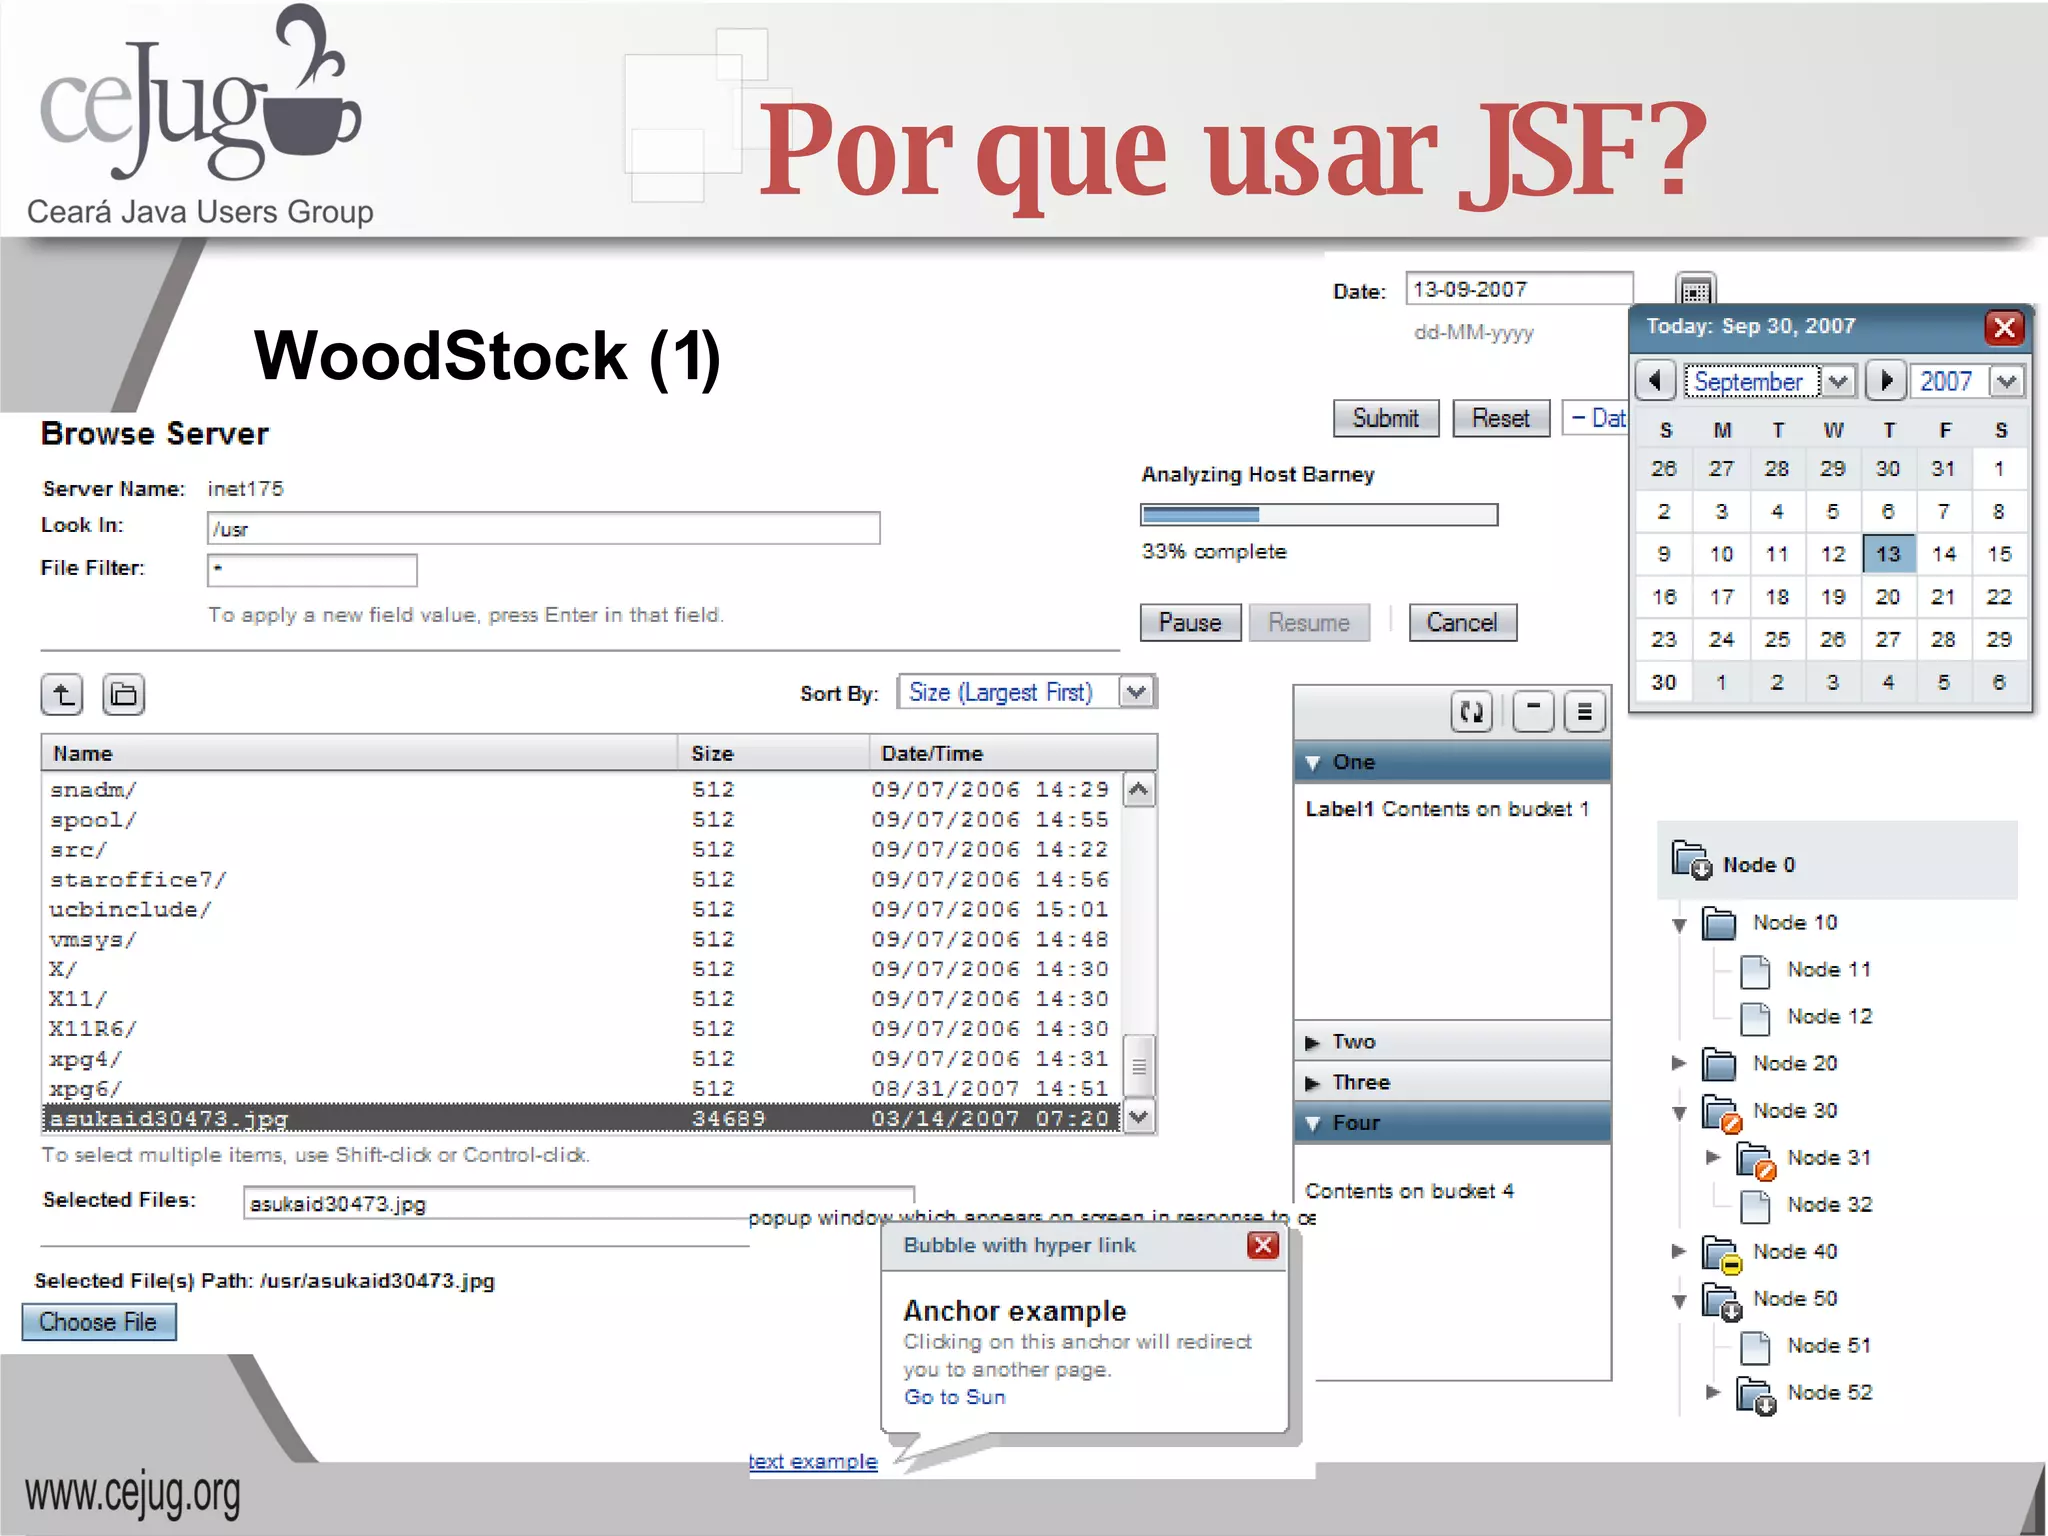Click the accordion collapse-all icon
Image resolution: width=2048 pixels, height=1536 pixels.
coord(1533,712)
